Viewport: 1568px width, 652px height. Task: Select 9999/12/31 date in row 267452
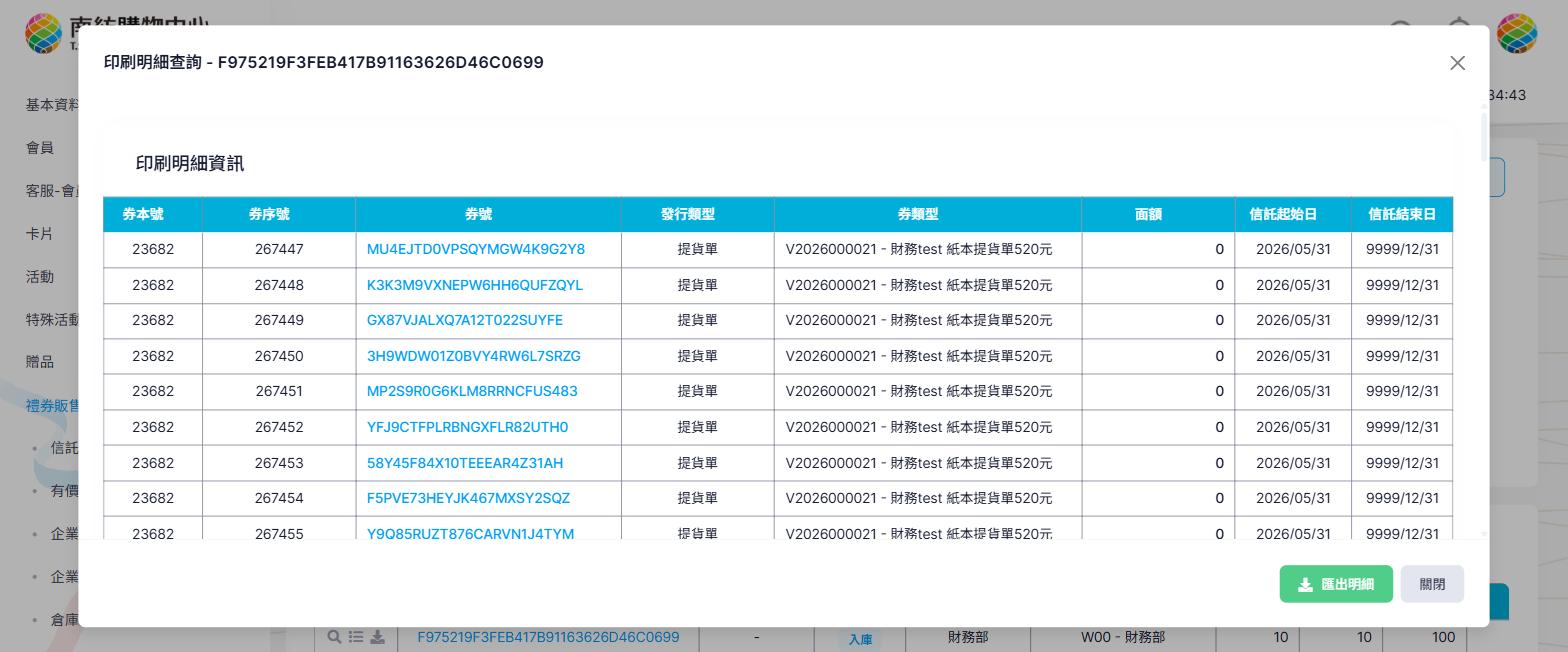pos(1402,427)
